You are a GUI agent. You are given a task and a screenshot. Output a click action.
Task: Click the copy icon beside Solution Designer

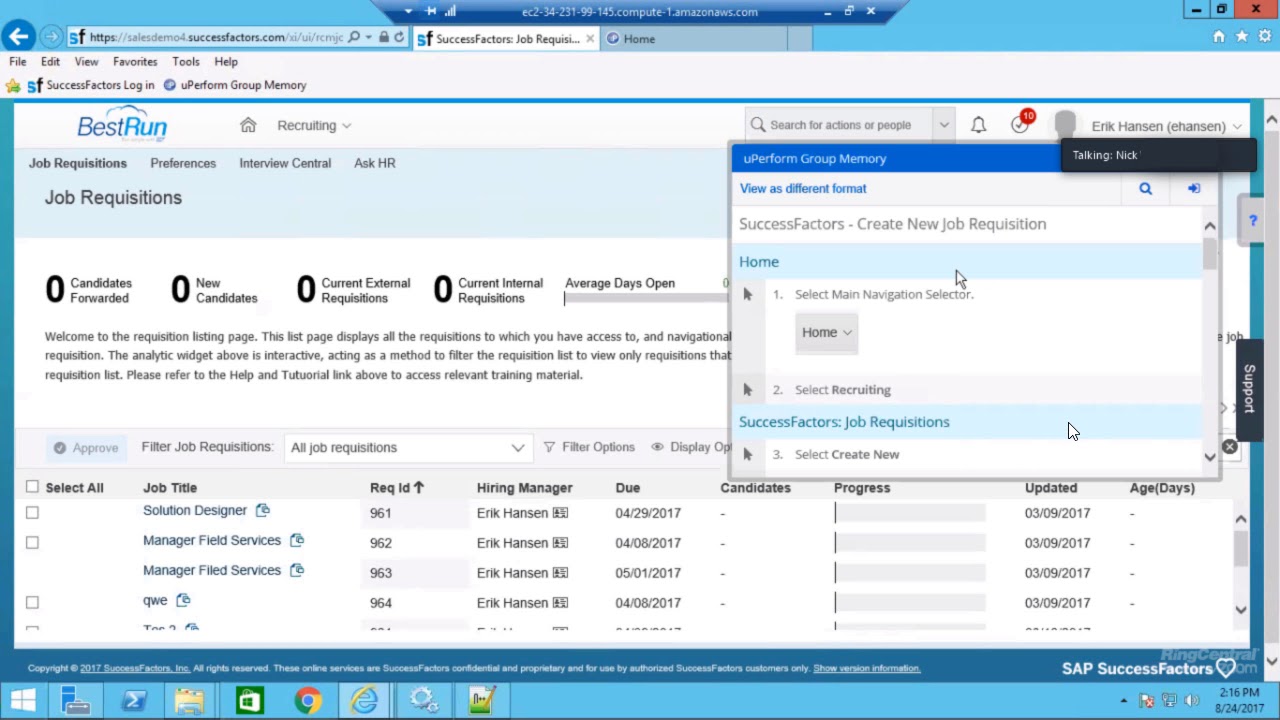click(263, 510)
